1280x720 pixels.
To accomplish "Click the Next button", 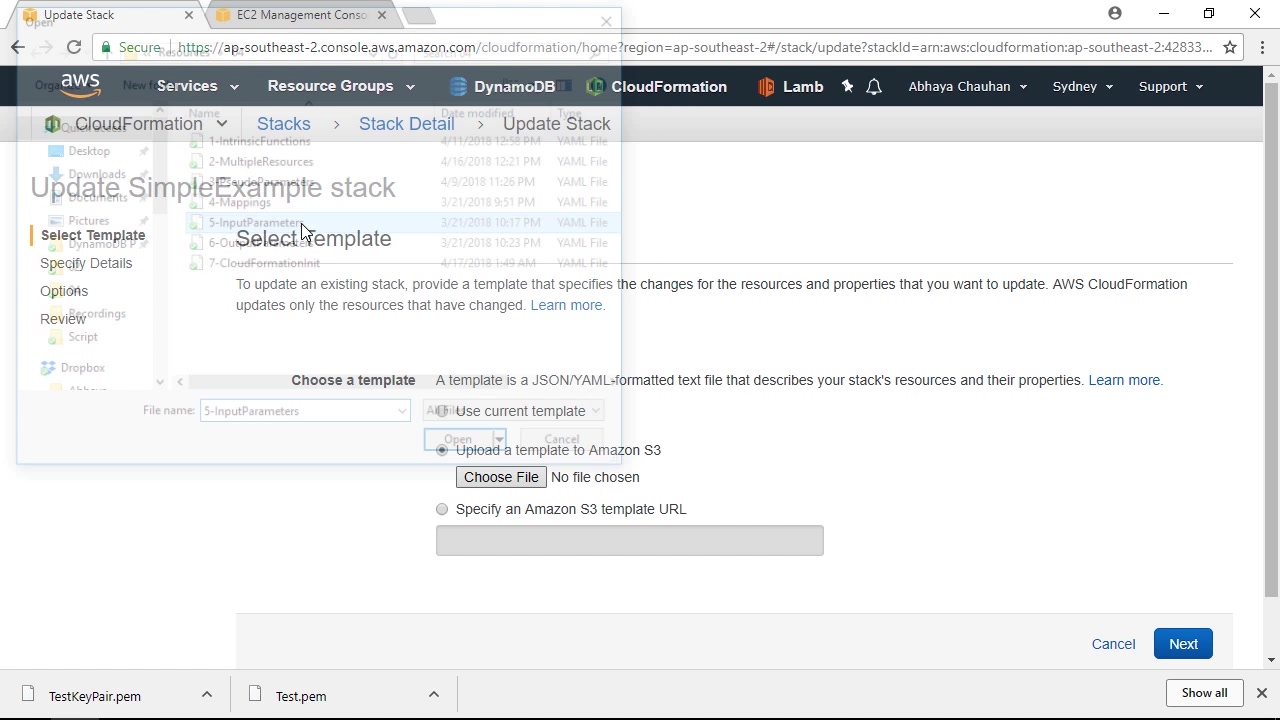I will tap(1183, 644).
